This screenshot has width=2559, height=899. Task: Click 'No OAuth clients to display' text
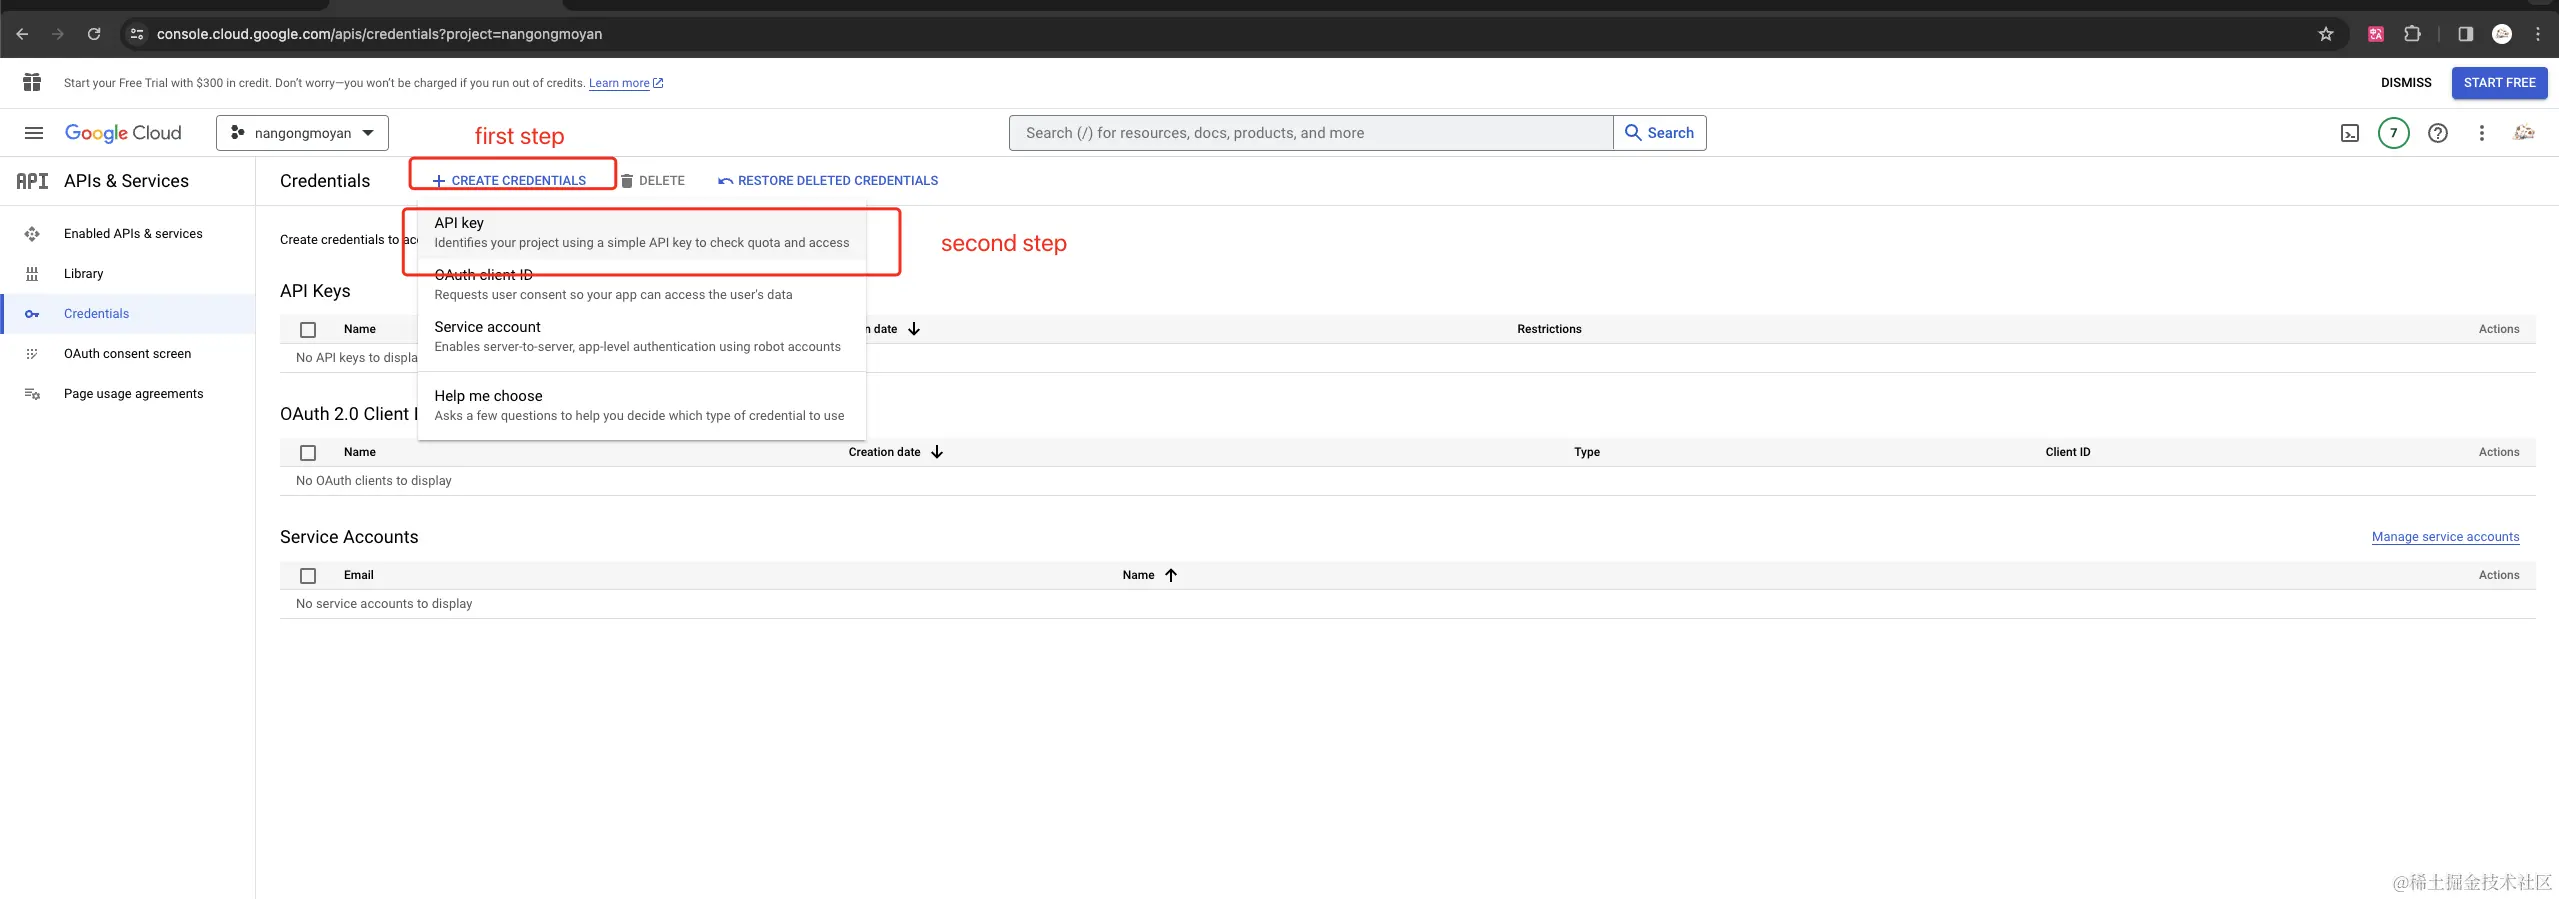coord(374,481)
